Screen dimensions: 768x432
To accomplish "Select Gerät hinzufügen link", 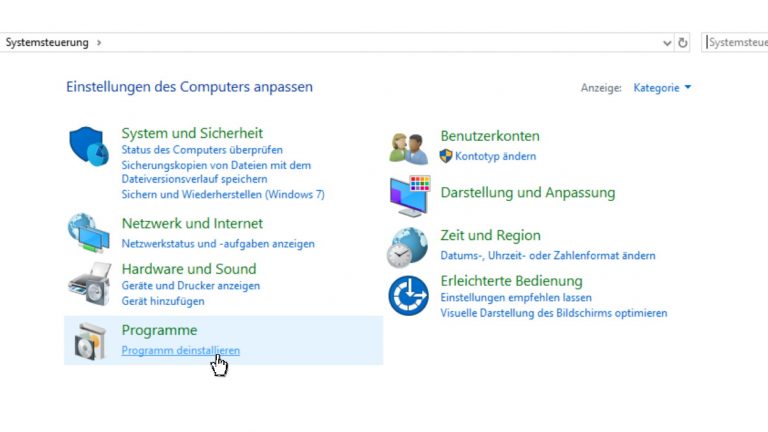I will 163,301.
